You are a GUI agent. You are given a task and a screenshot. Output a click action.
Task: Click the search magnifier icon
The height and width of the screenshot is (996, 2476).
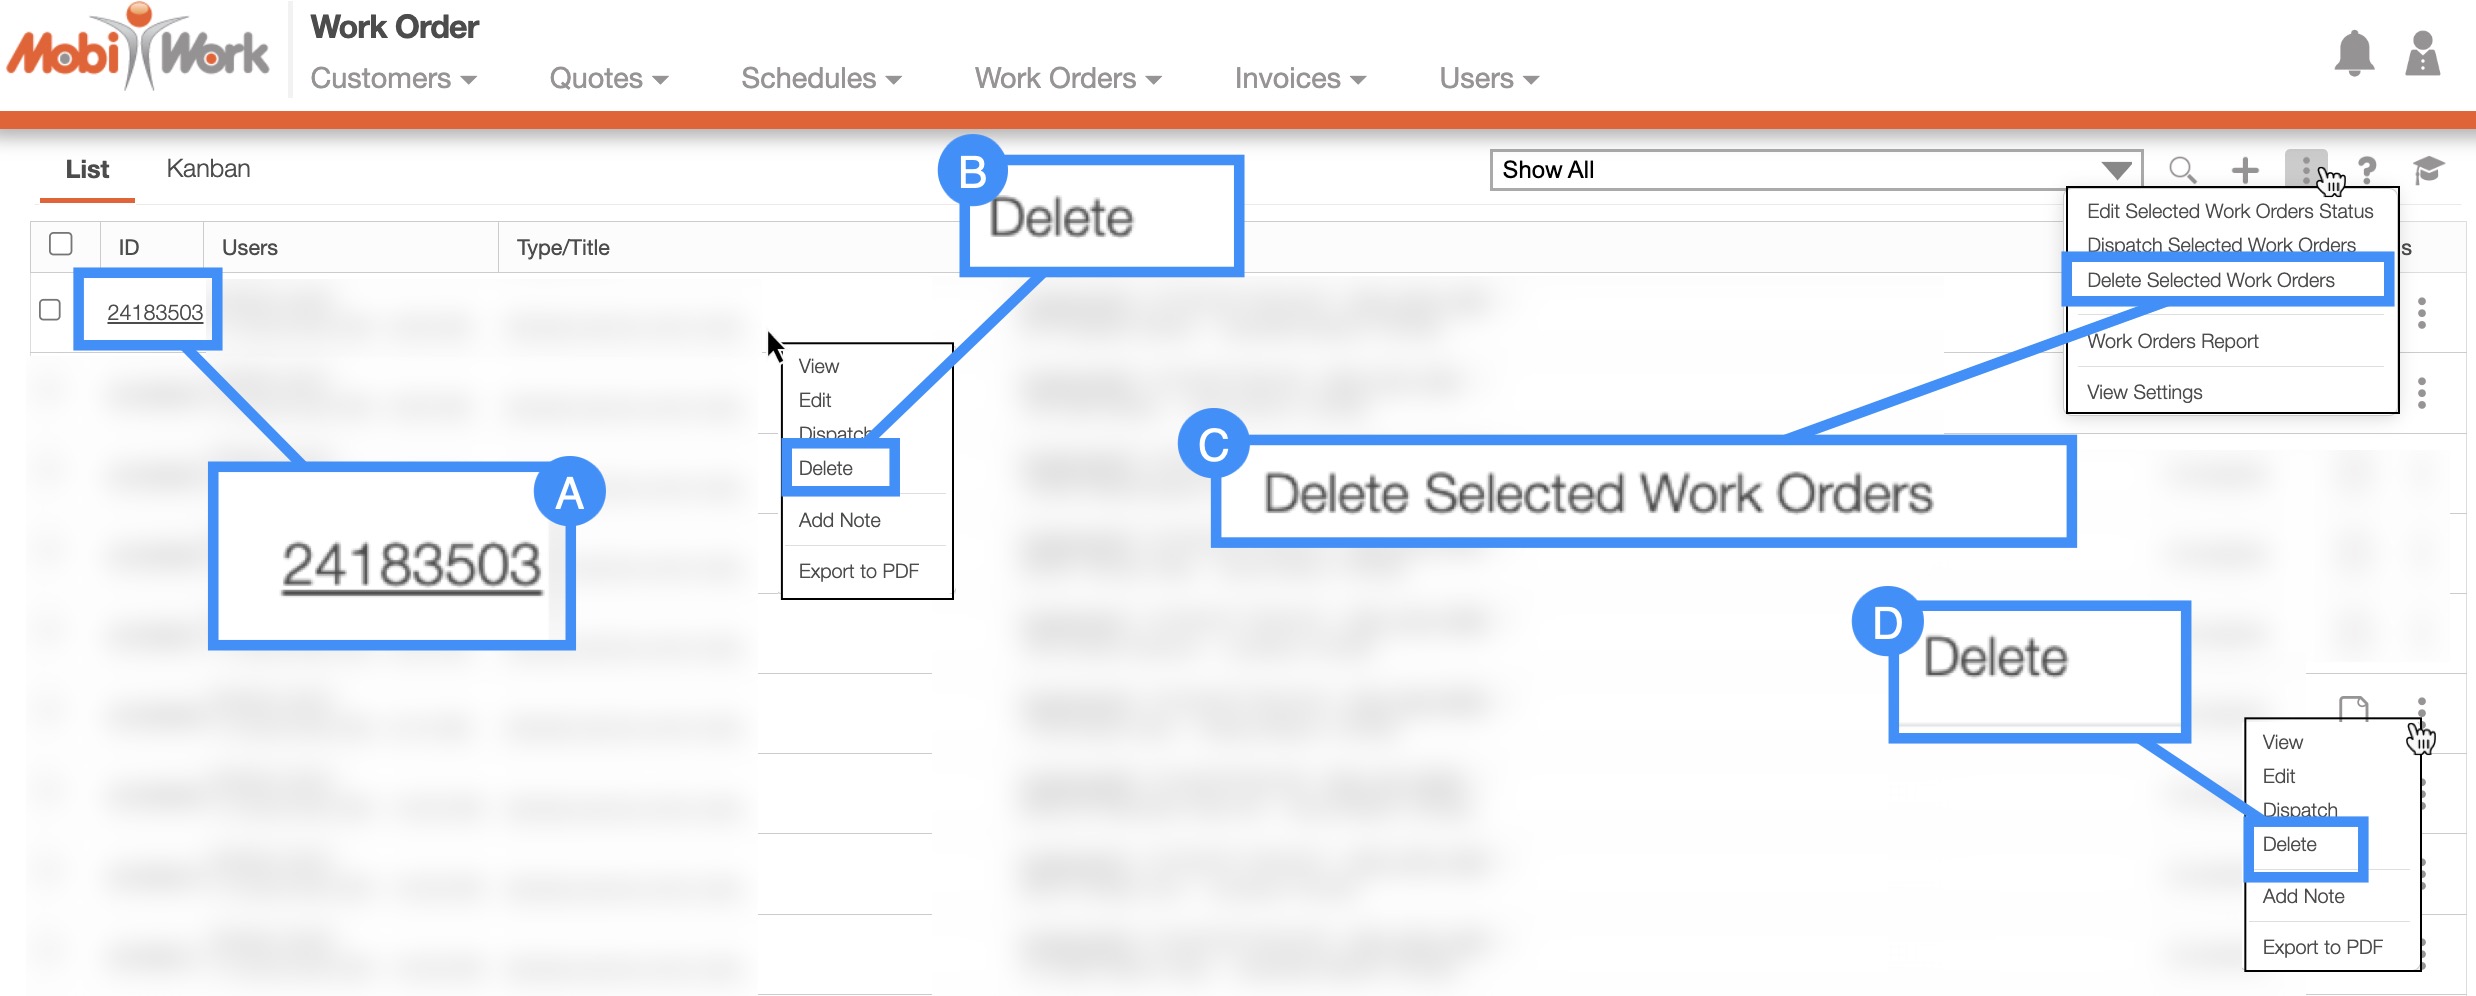pos(2182,170)
